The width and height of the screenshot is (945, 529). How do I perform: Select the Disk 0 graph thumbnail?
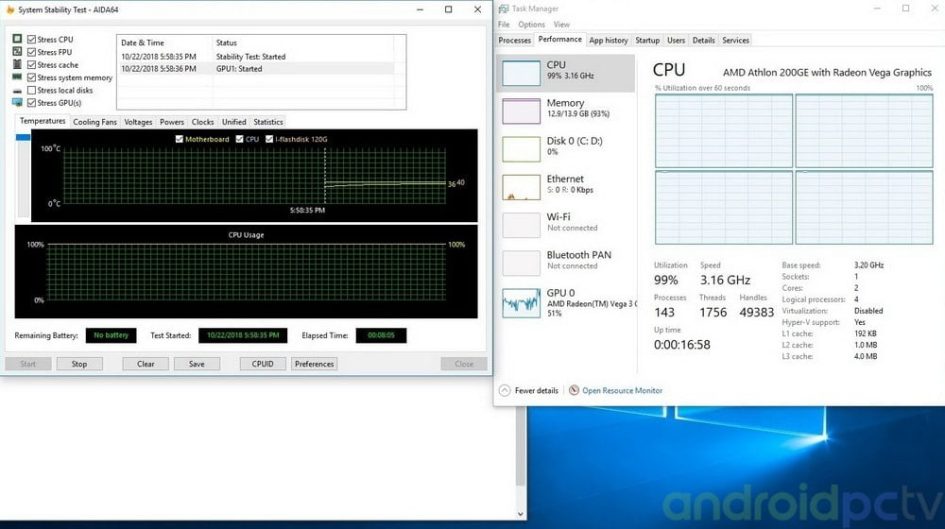pyautogui.click(x=521, y=148)
